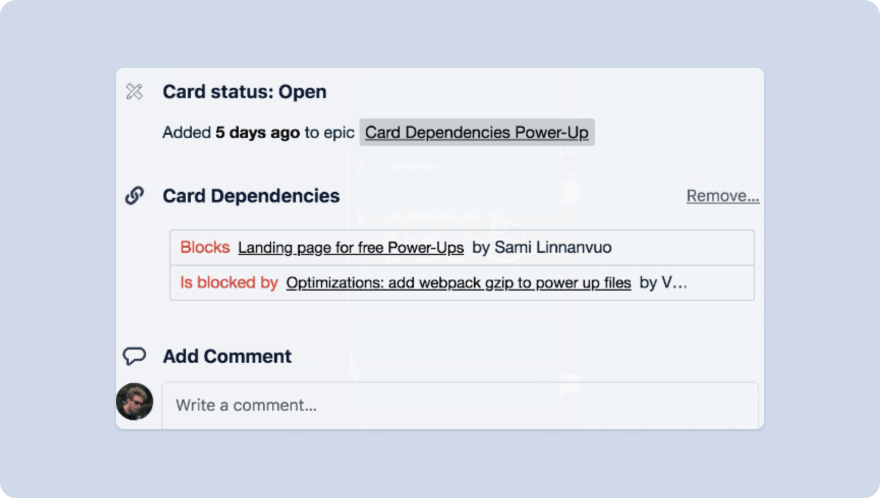Screen dimensions: 880x498
Task: Open the Landing page for free Power-Ups card
Action: coord(351,248)
